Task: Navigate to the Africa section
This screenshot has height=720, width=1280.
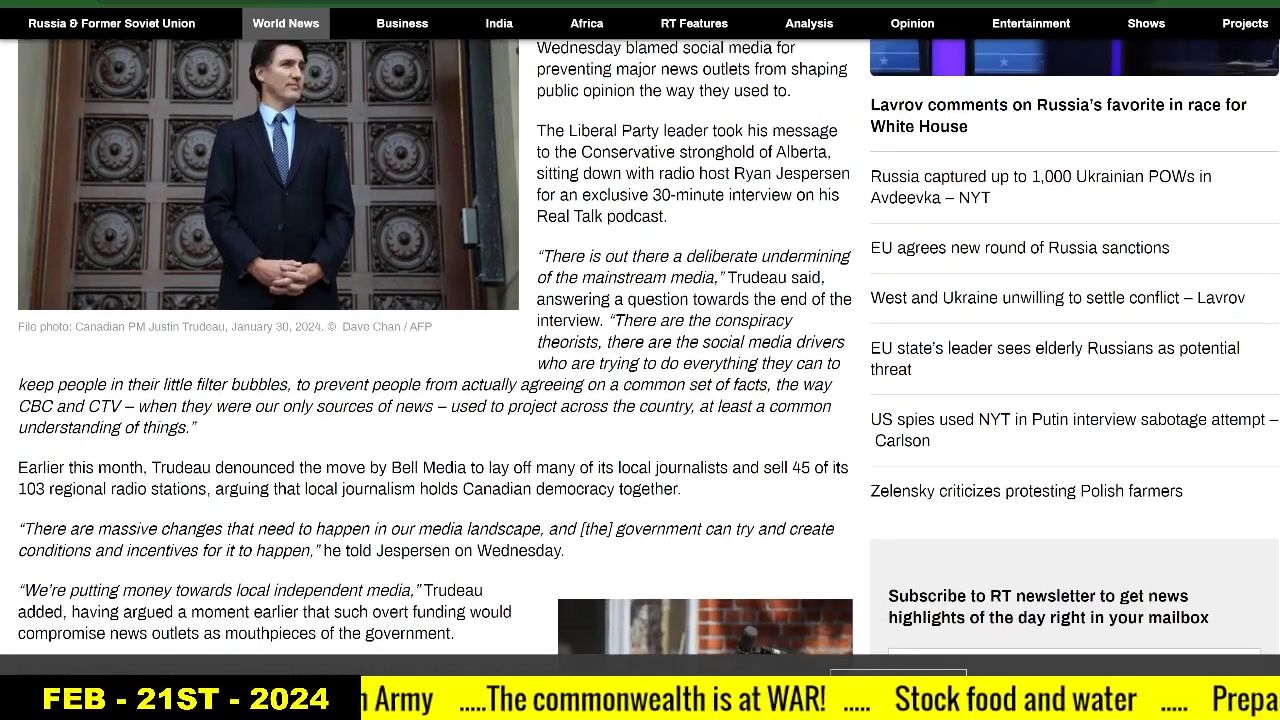Action: click(x=587, y=23)
